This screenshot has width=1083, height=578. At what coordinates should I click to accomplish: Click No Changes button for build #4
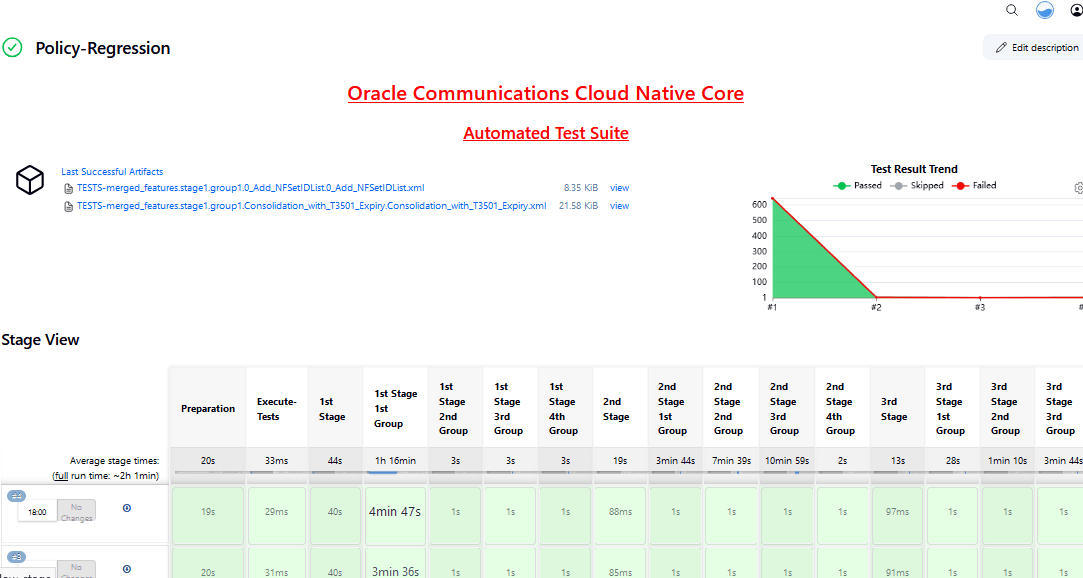tap(76, 512)
